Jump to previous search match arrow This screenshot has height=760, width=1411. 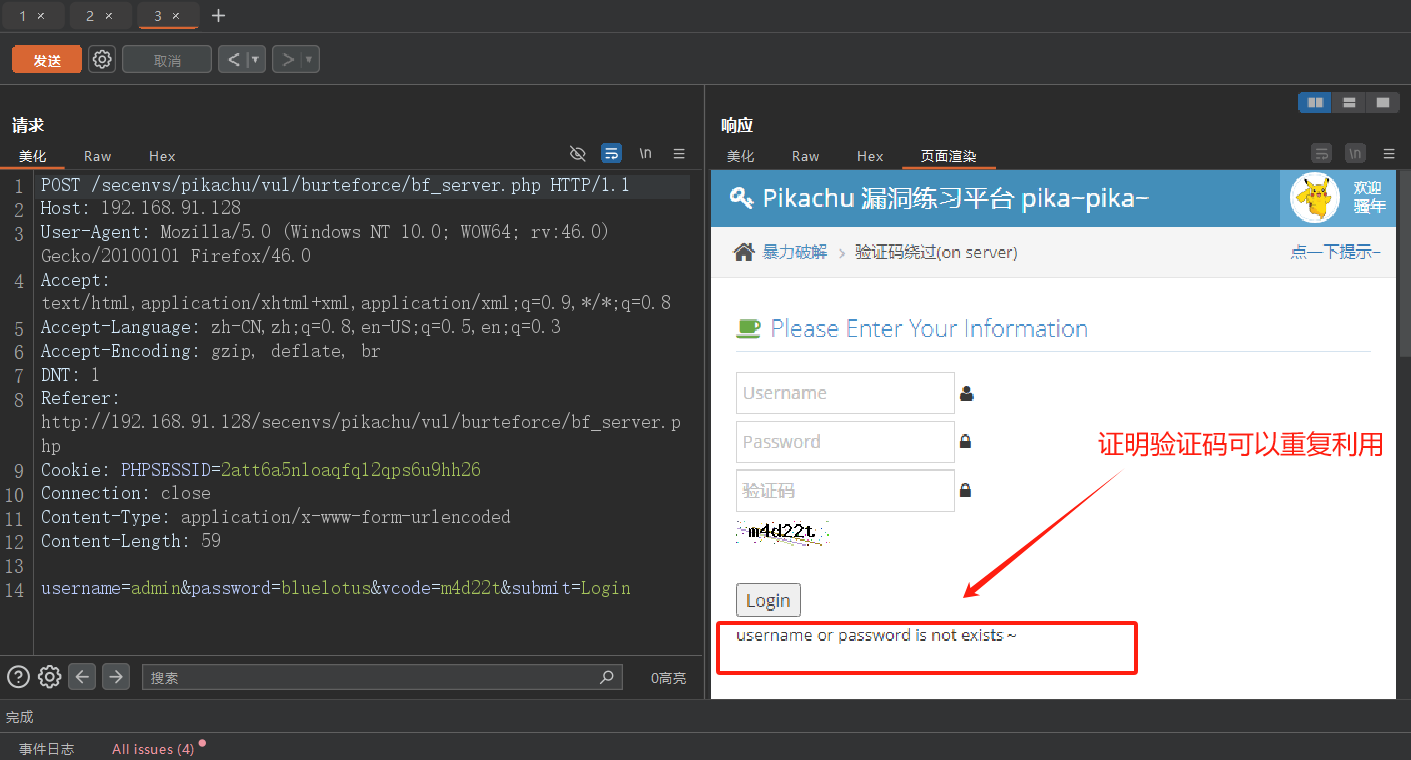[83, 677]
